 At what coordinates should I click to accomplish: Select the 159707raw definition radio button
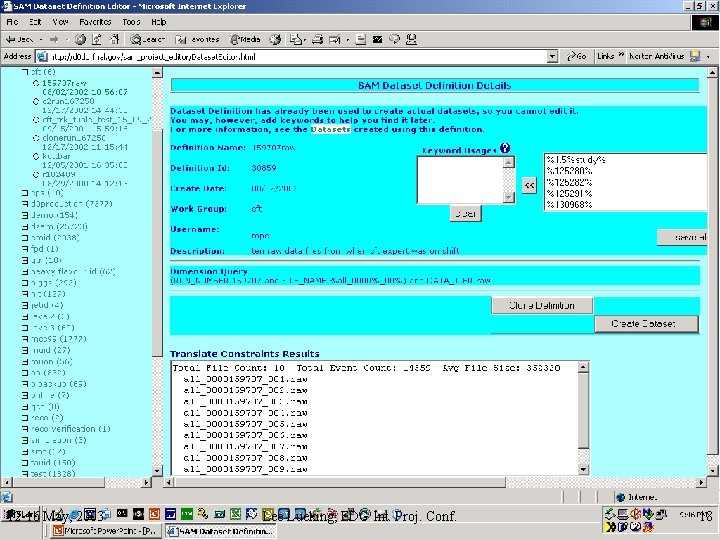click(36, 83)
